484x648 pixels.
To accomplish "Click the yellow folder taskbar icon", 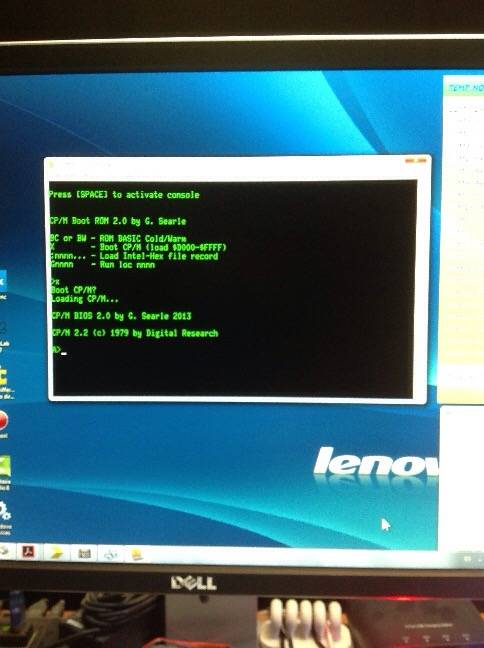I will coord(137,554).
